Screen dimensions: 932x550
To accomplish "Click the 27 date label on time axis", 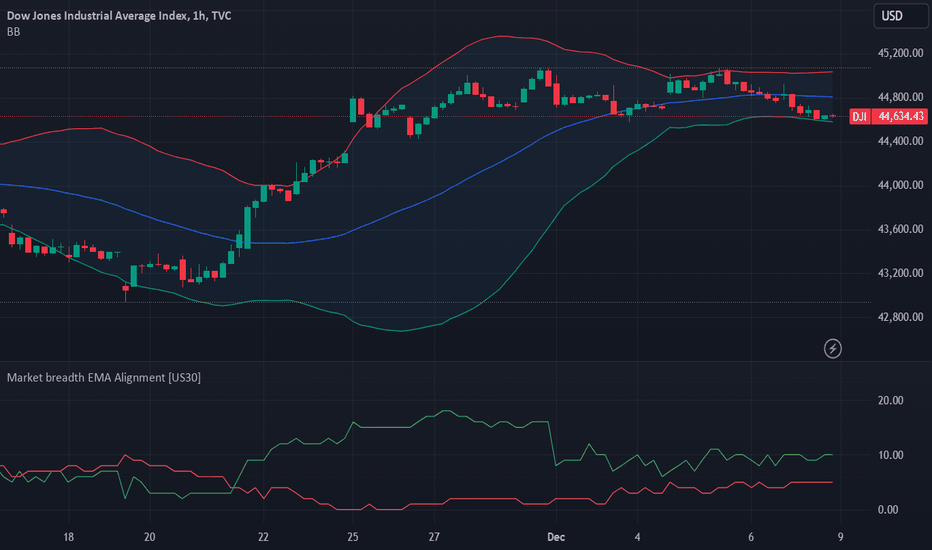I will (434, 537).
